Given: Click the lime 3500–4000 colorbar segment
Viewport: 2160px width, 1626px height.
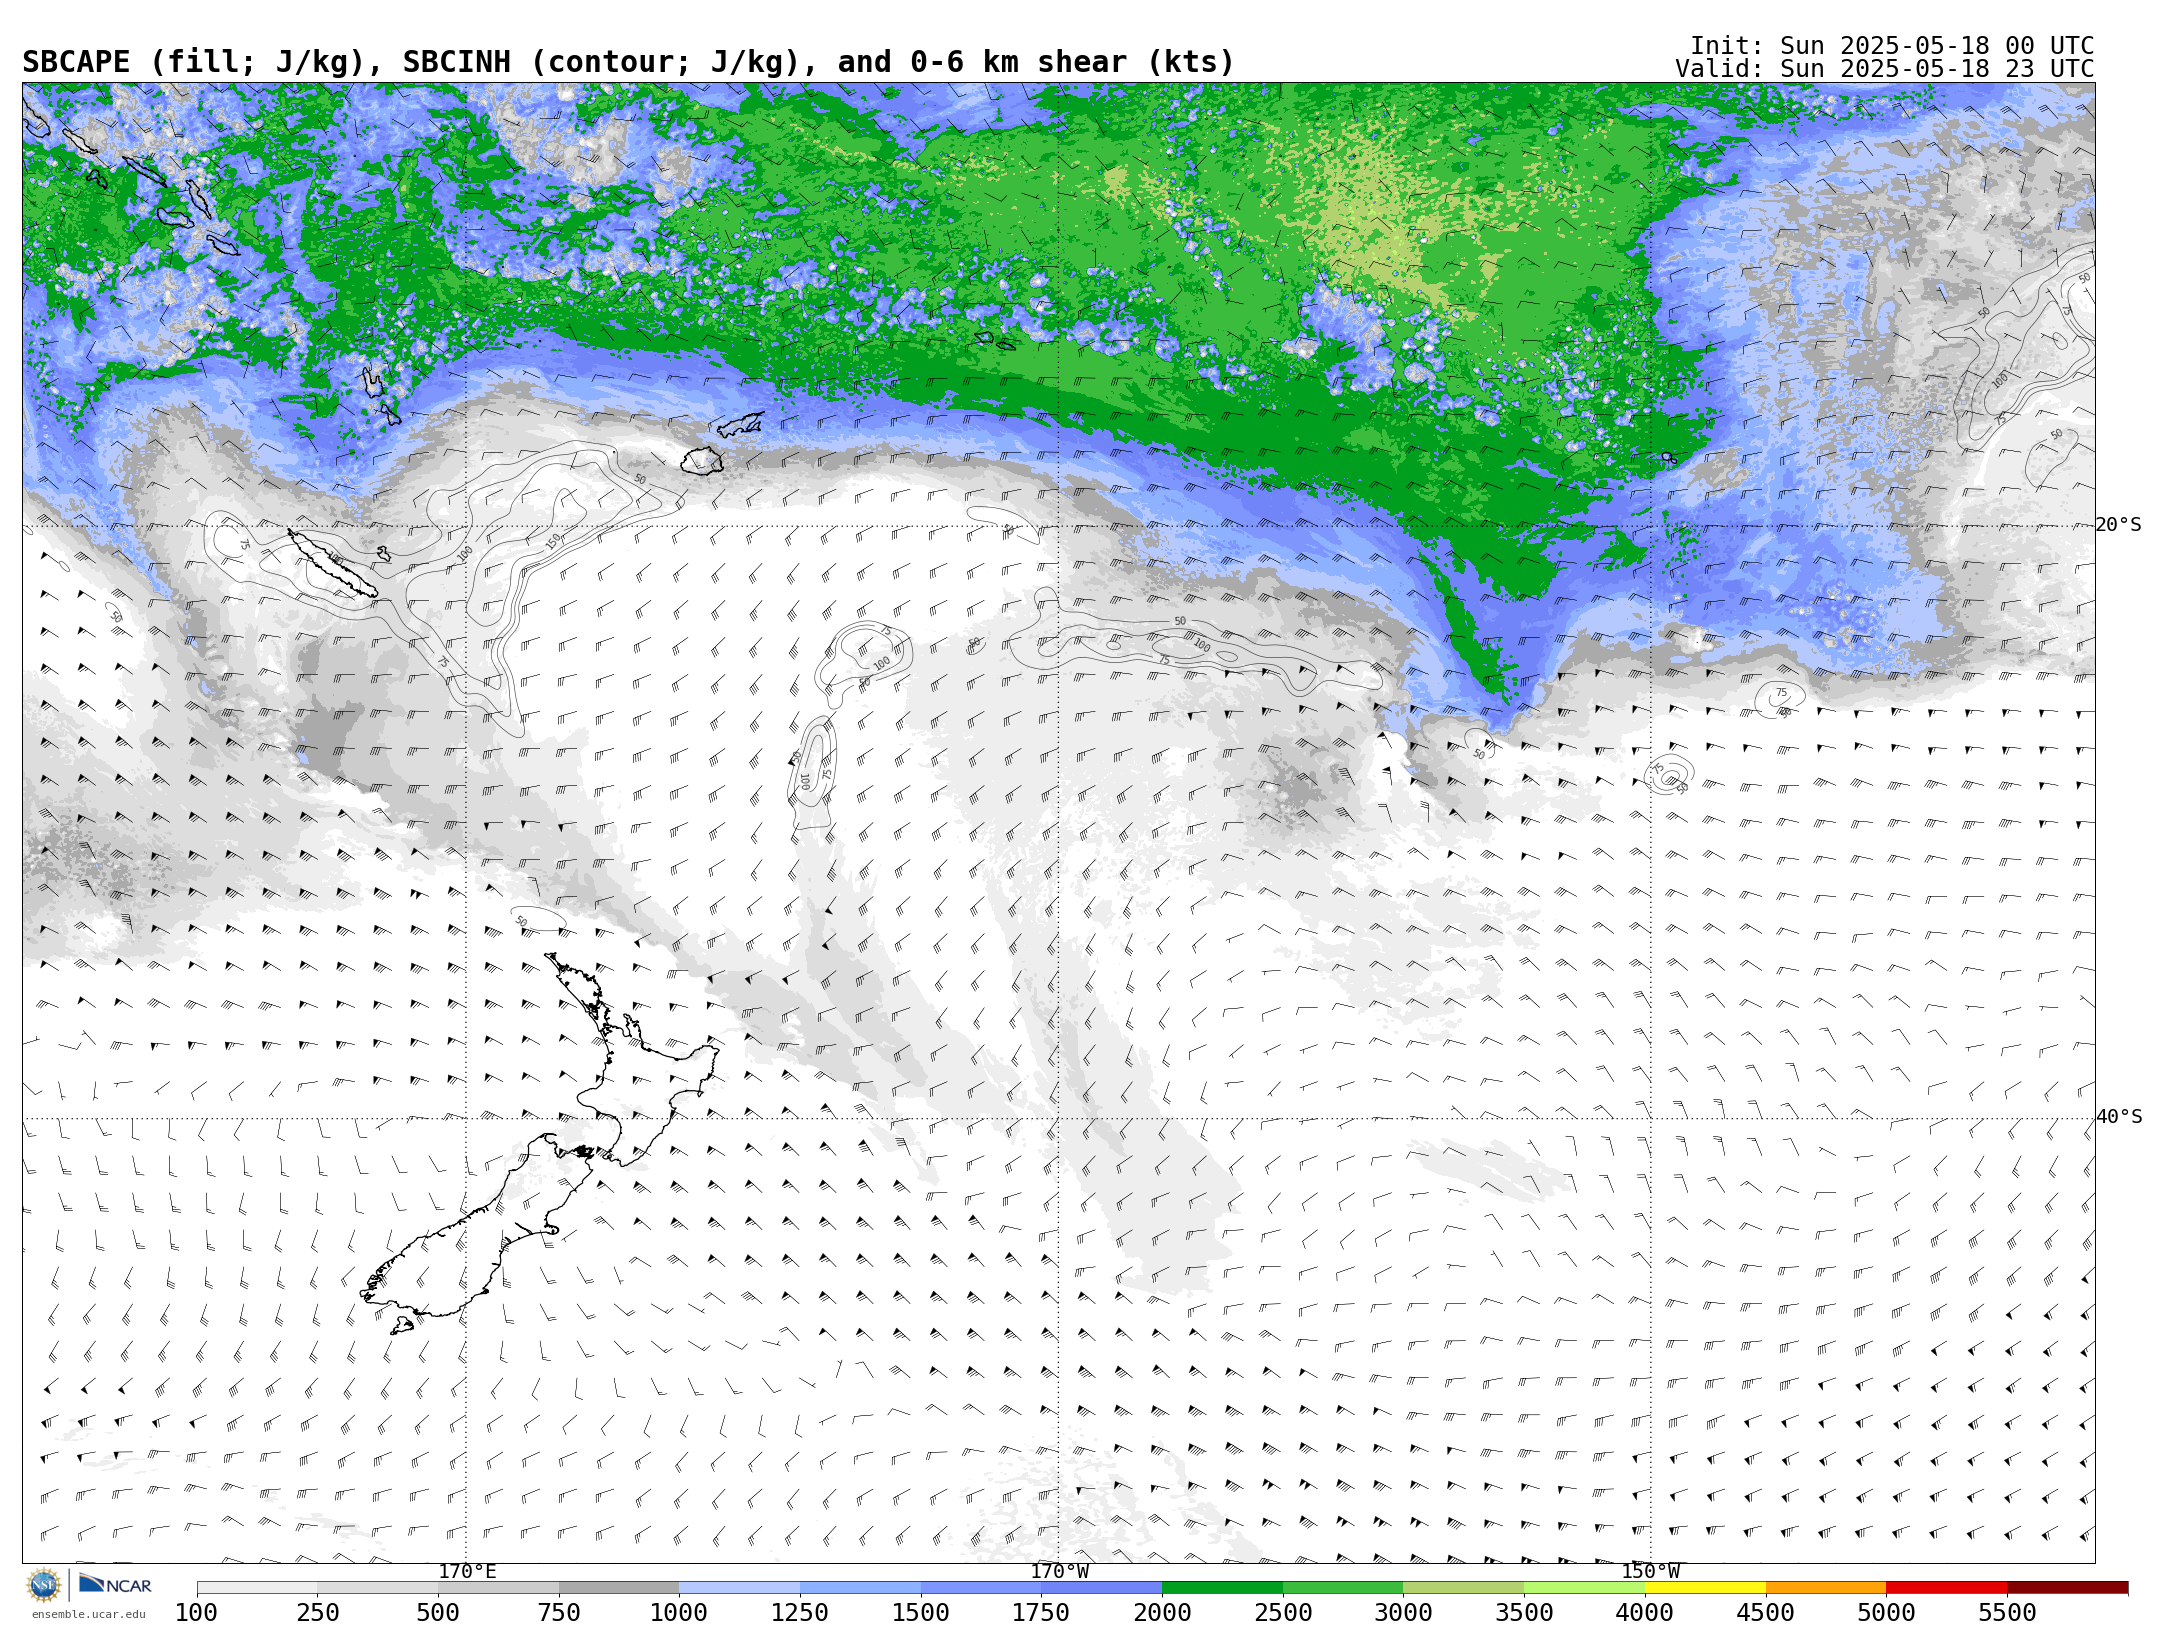Looking at the screenshot, I should click(1584, 1588).
